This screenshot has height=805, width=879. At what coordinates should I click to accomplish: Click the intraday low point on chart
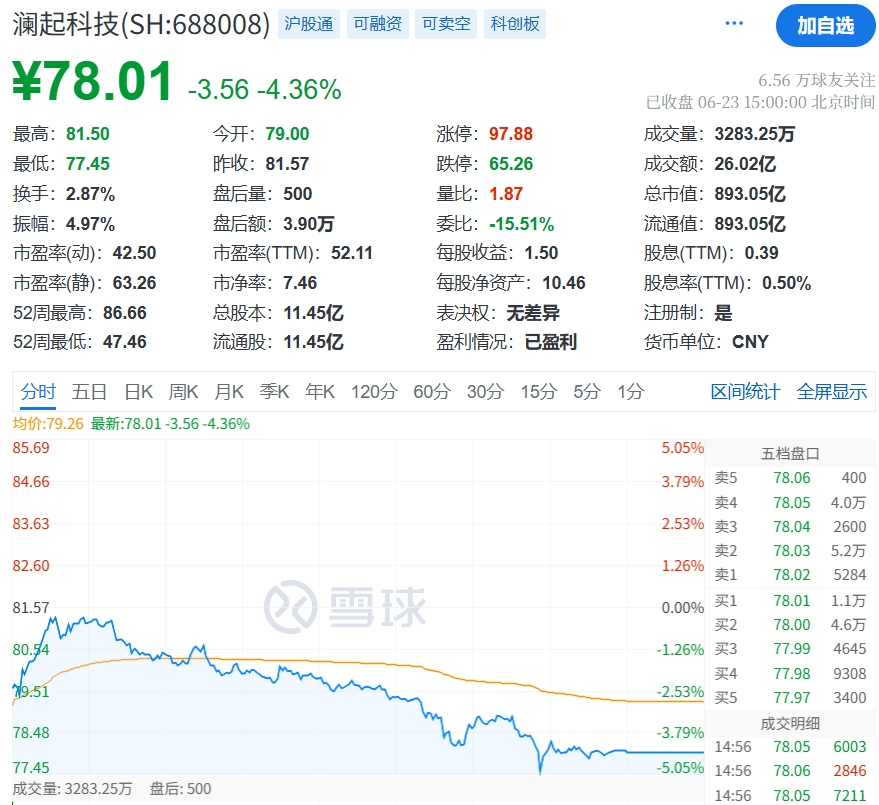tap(540, 771)
